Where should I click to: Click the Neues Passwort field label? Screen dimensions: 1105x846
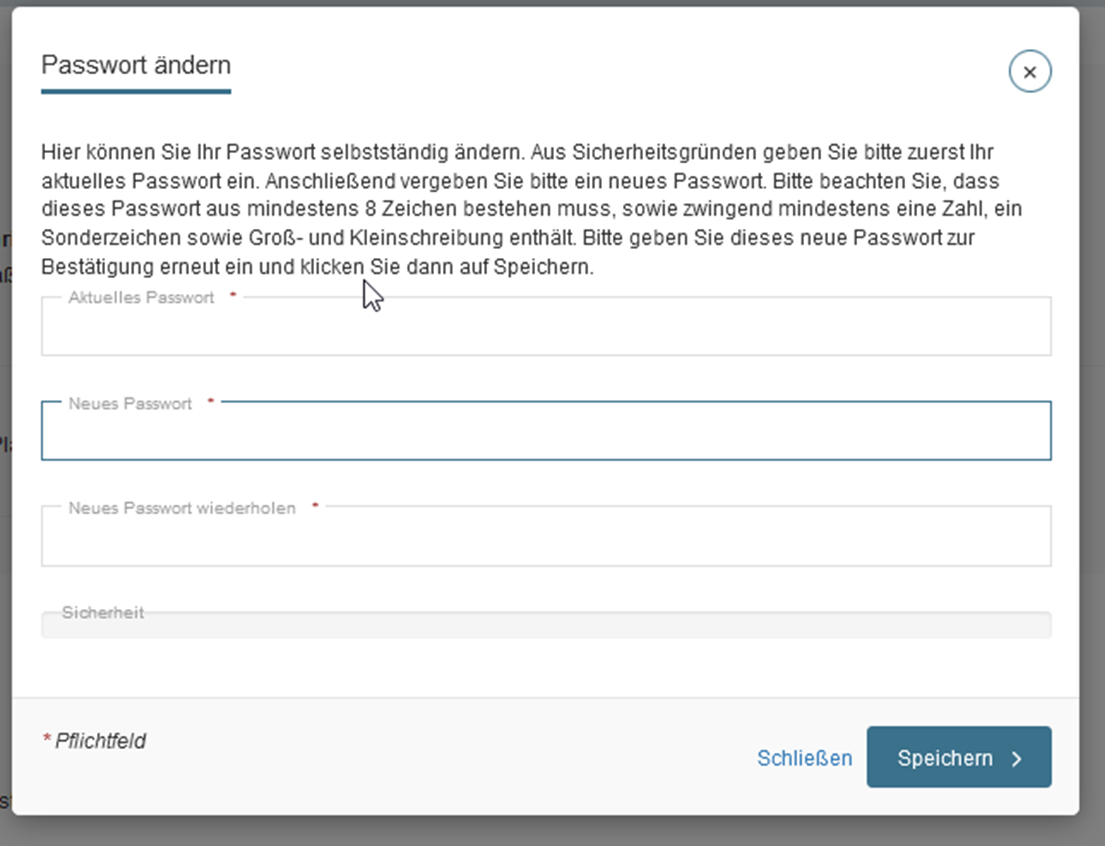[x=130, y=404]
